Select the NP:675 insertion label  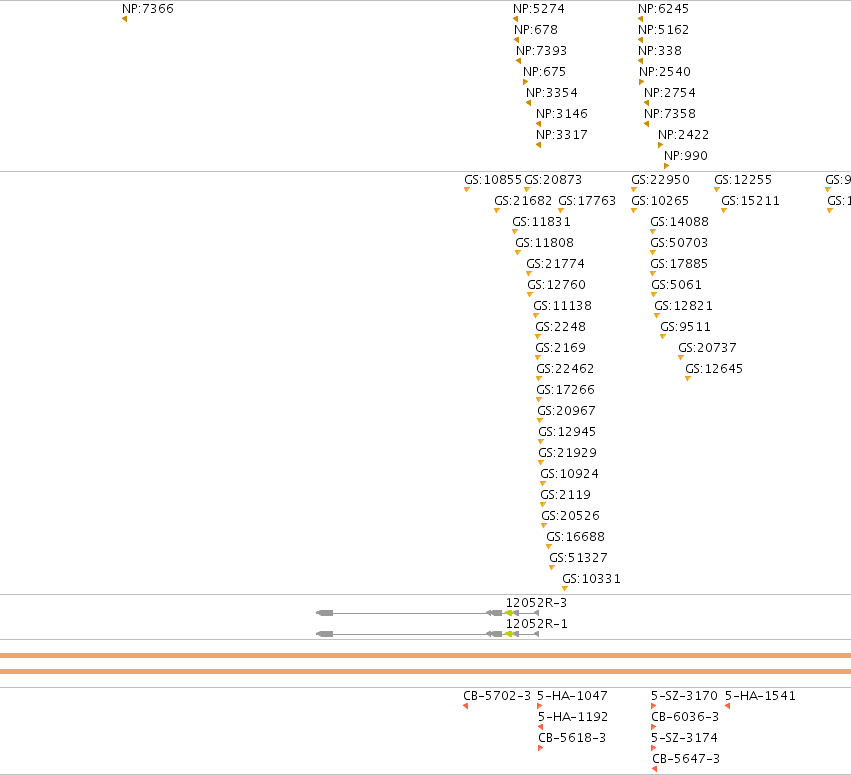coord(544,72)
